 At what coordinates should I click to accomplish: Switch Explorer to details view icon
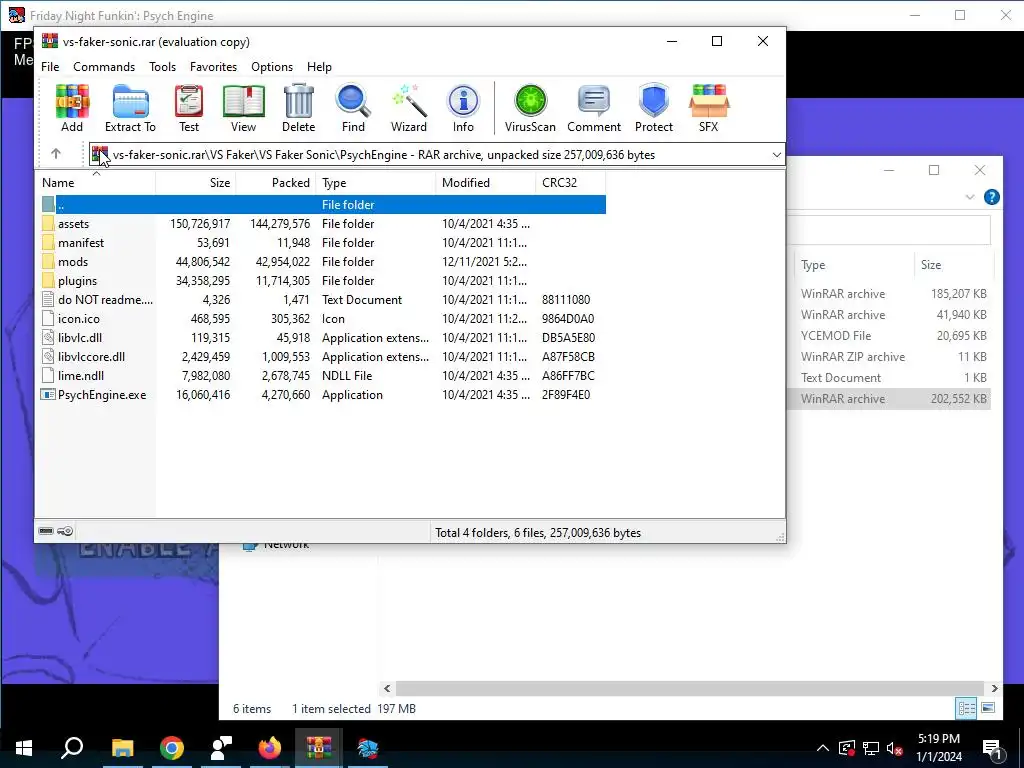[x=966, y=708]
